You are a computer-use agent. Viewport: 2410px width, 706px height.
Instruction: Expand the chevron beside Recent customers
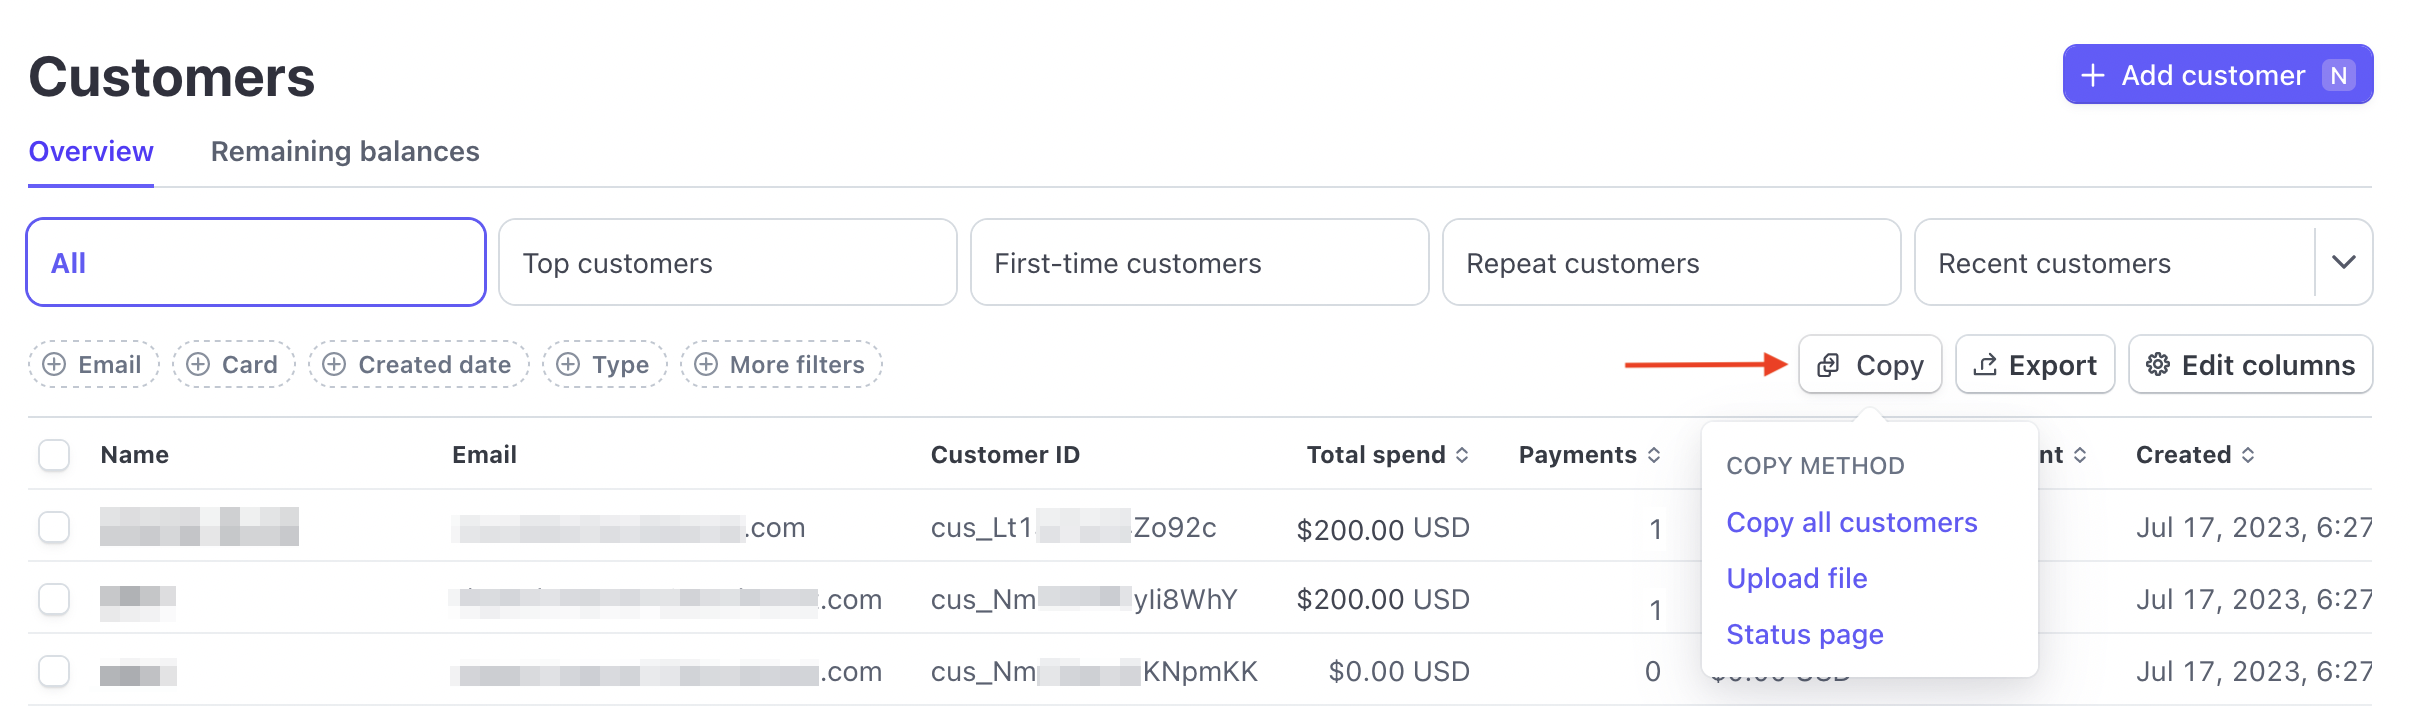tap(2343, 262)
